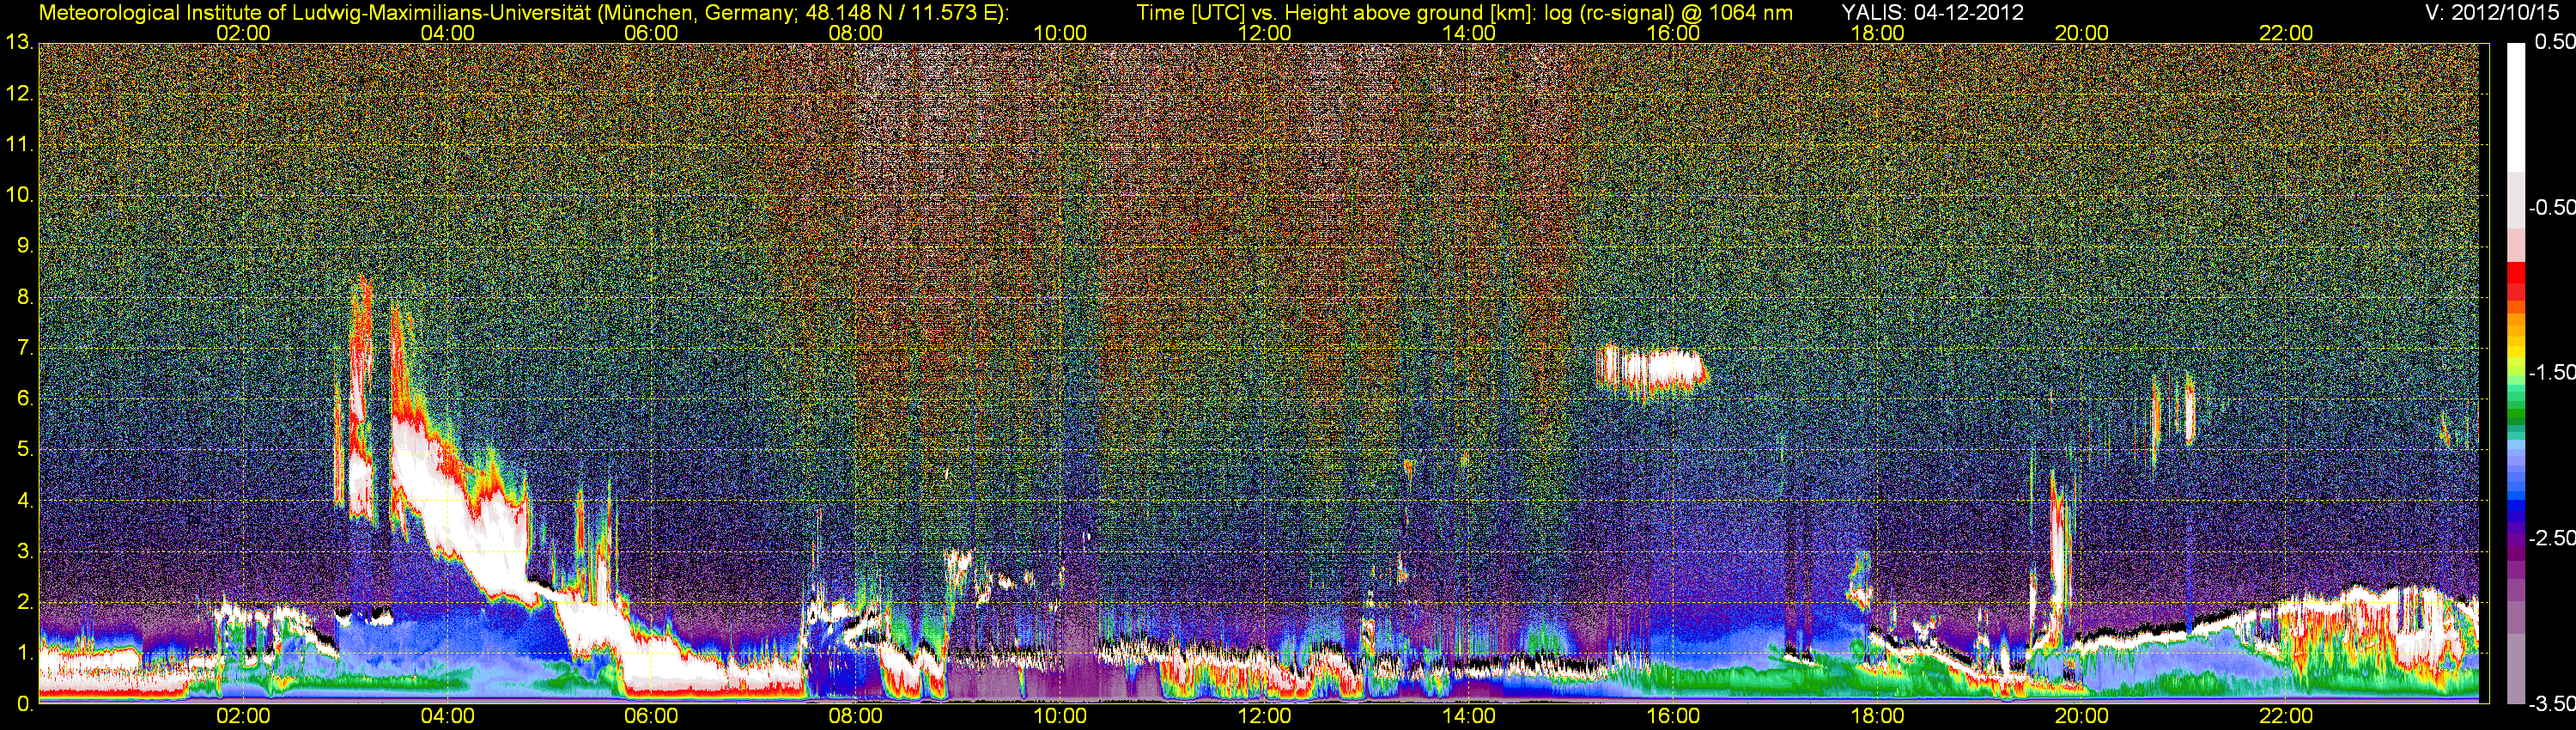The image size is (2576, 730).
Task: Click the Meteorological Institute header text
Action: click(523, 13)
